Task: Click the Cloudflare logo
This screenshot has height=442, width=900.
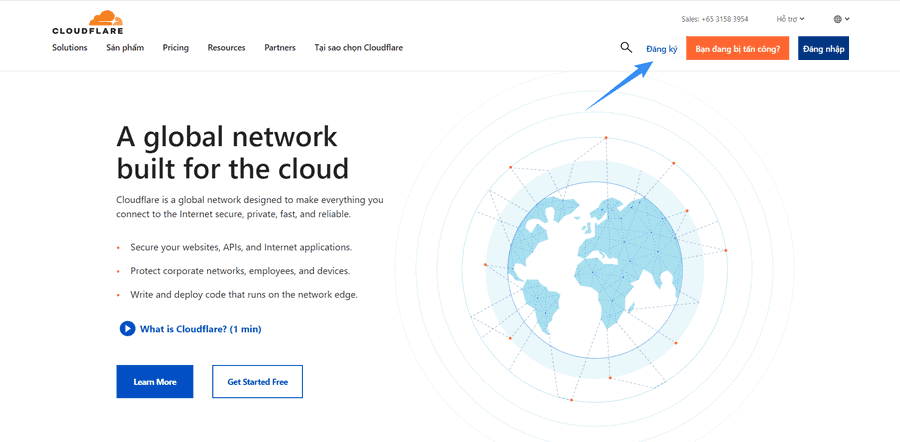Action: 87,22
